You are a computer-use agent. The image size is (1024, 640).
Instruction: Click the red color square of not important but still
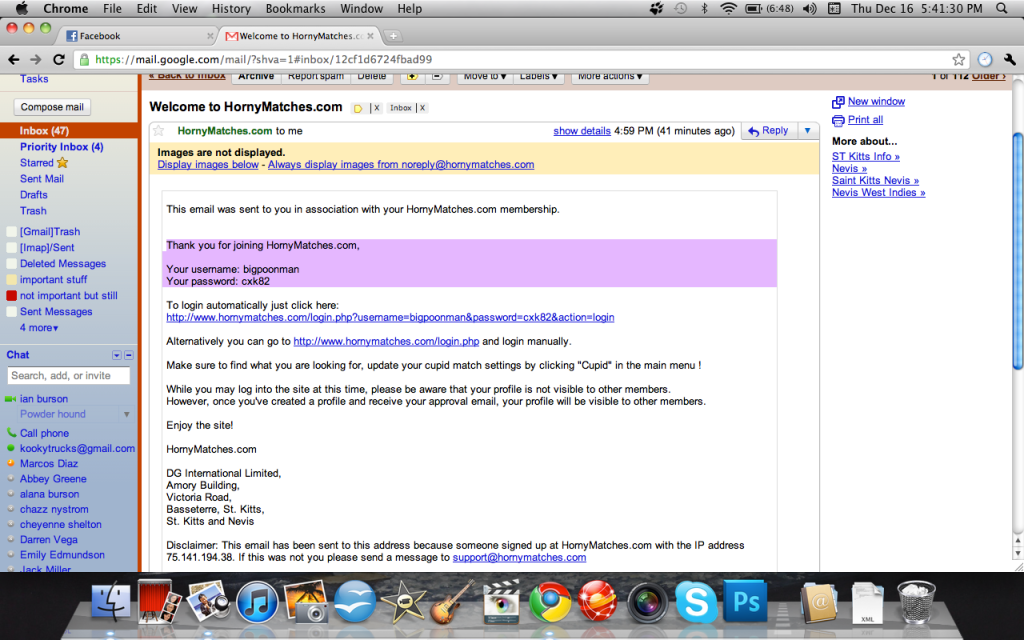(x=11, y=296)
